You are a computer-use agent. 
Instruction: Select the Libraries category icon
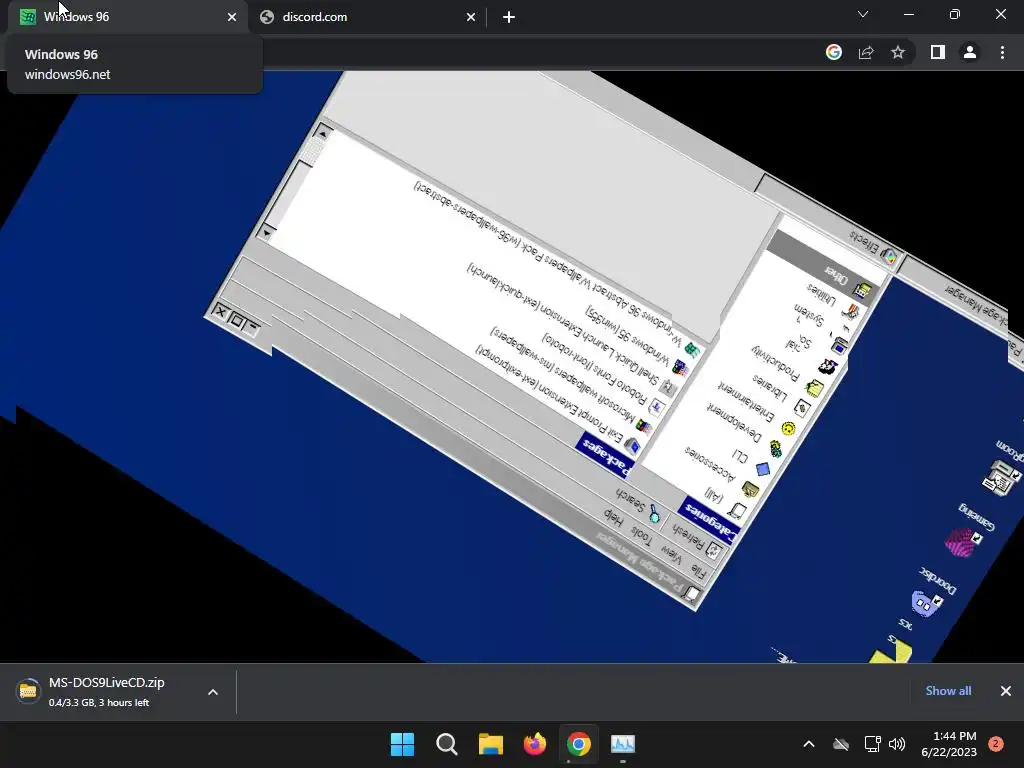pos(802,409)
